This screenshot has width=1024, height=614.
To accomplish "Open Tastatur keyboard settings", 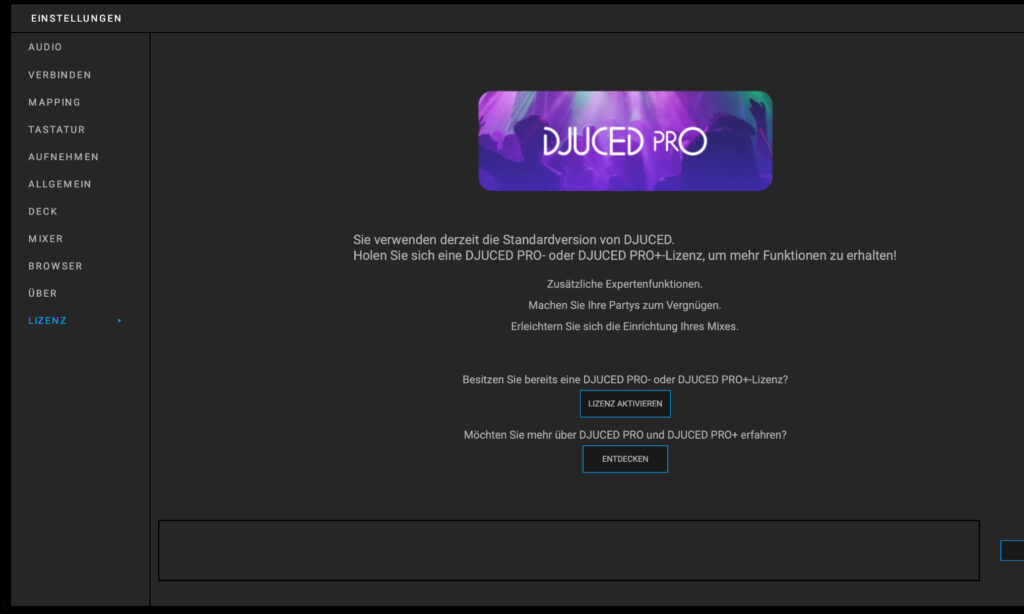I will click(56, 130).
